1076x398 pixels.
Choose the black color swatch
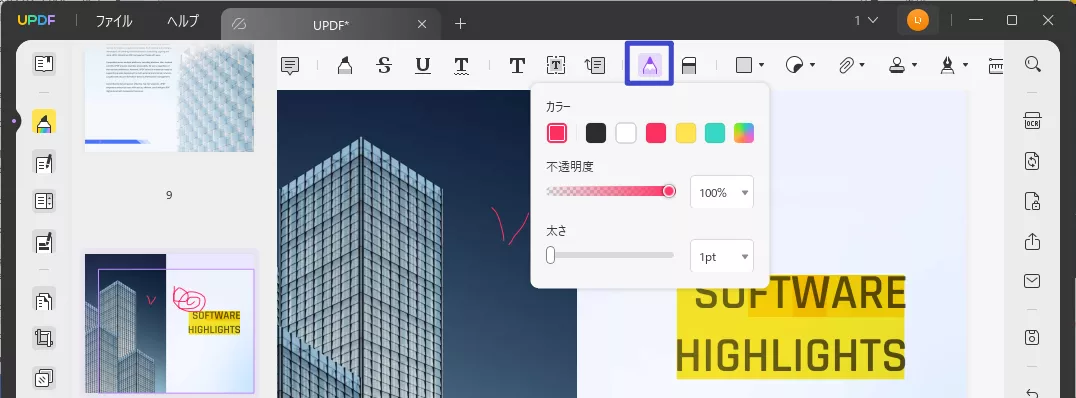(x=596, y=132)
